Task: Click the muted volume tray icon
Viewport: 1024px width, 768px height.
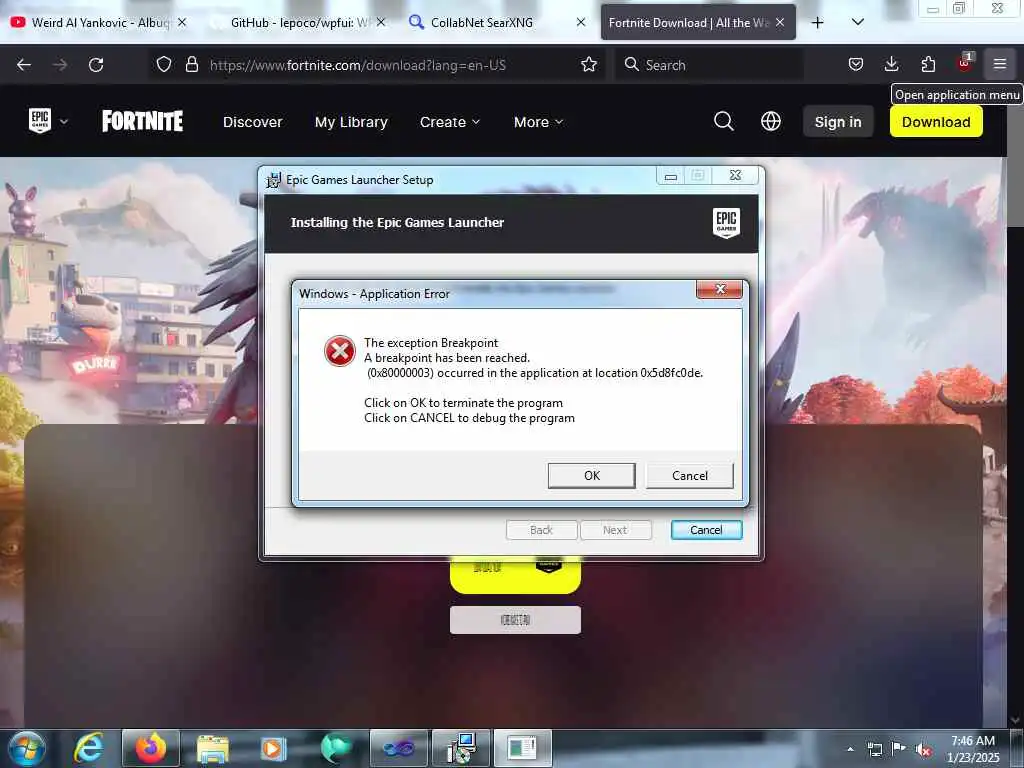Action: click(x=923, y=749)
